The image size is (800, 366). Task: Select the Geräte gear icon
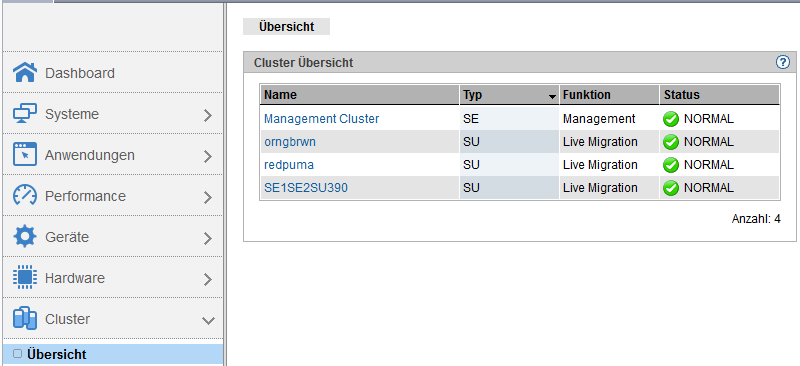click(24, 236)
